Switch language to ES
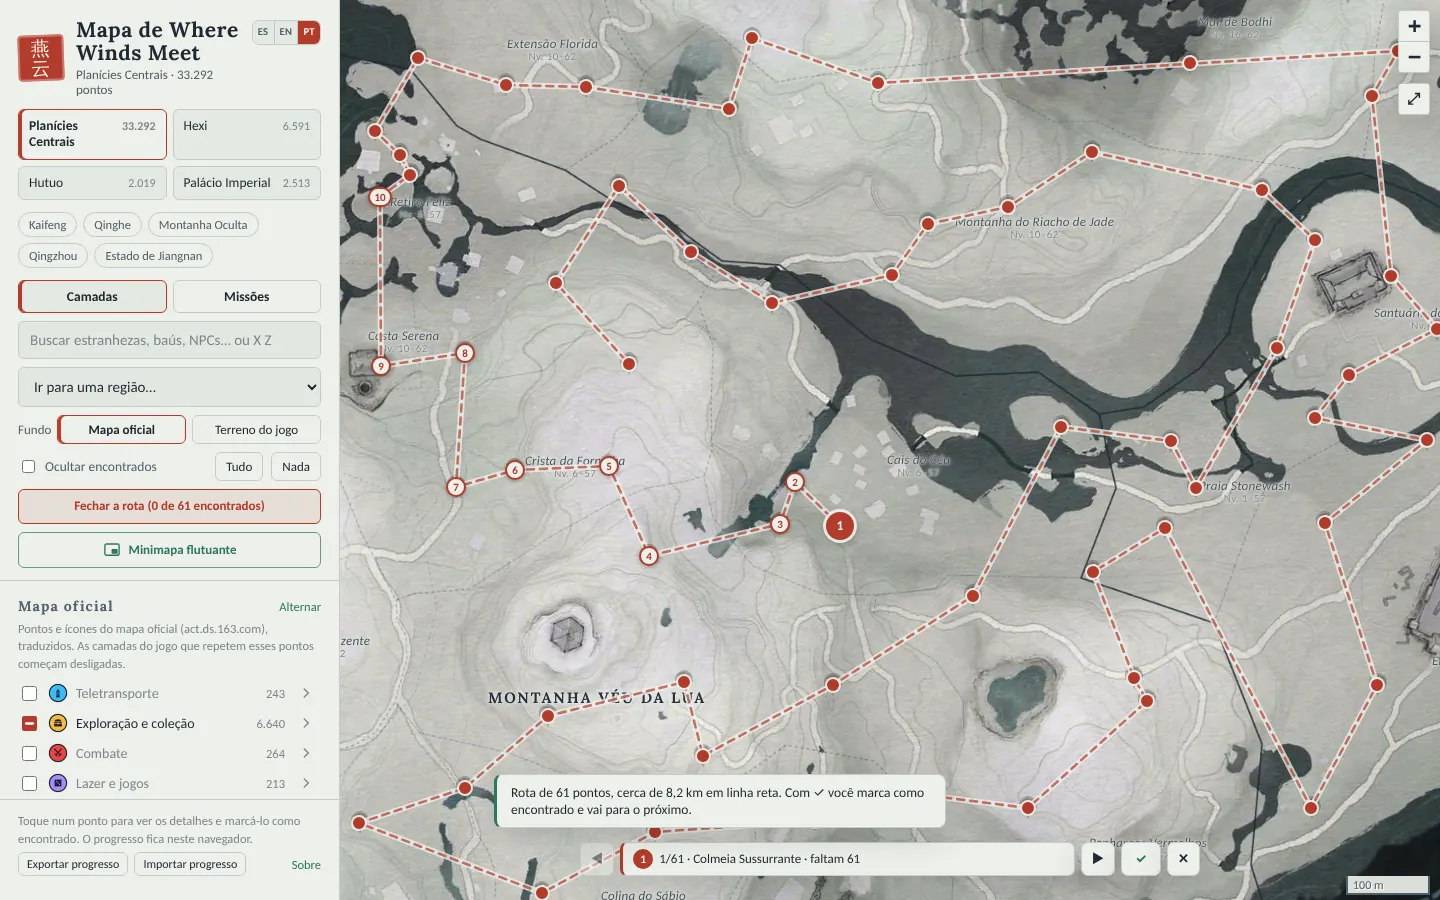This screenshot has height=900, width=1440. click(x=263, y=32)
